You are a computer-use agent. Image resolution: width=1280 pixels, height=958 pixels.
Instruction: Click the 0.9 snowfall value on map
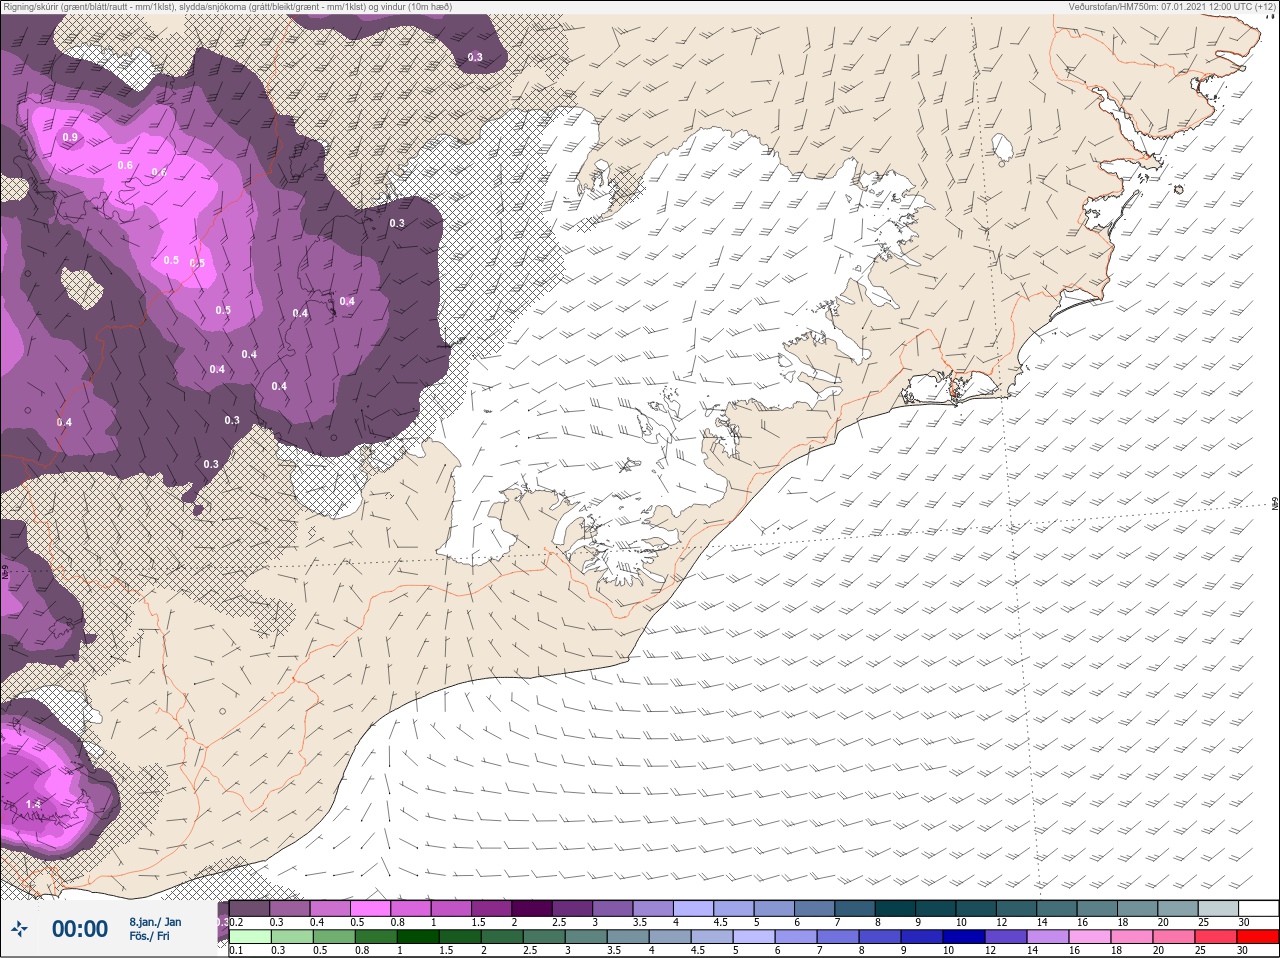[x=70, y=137]
